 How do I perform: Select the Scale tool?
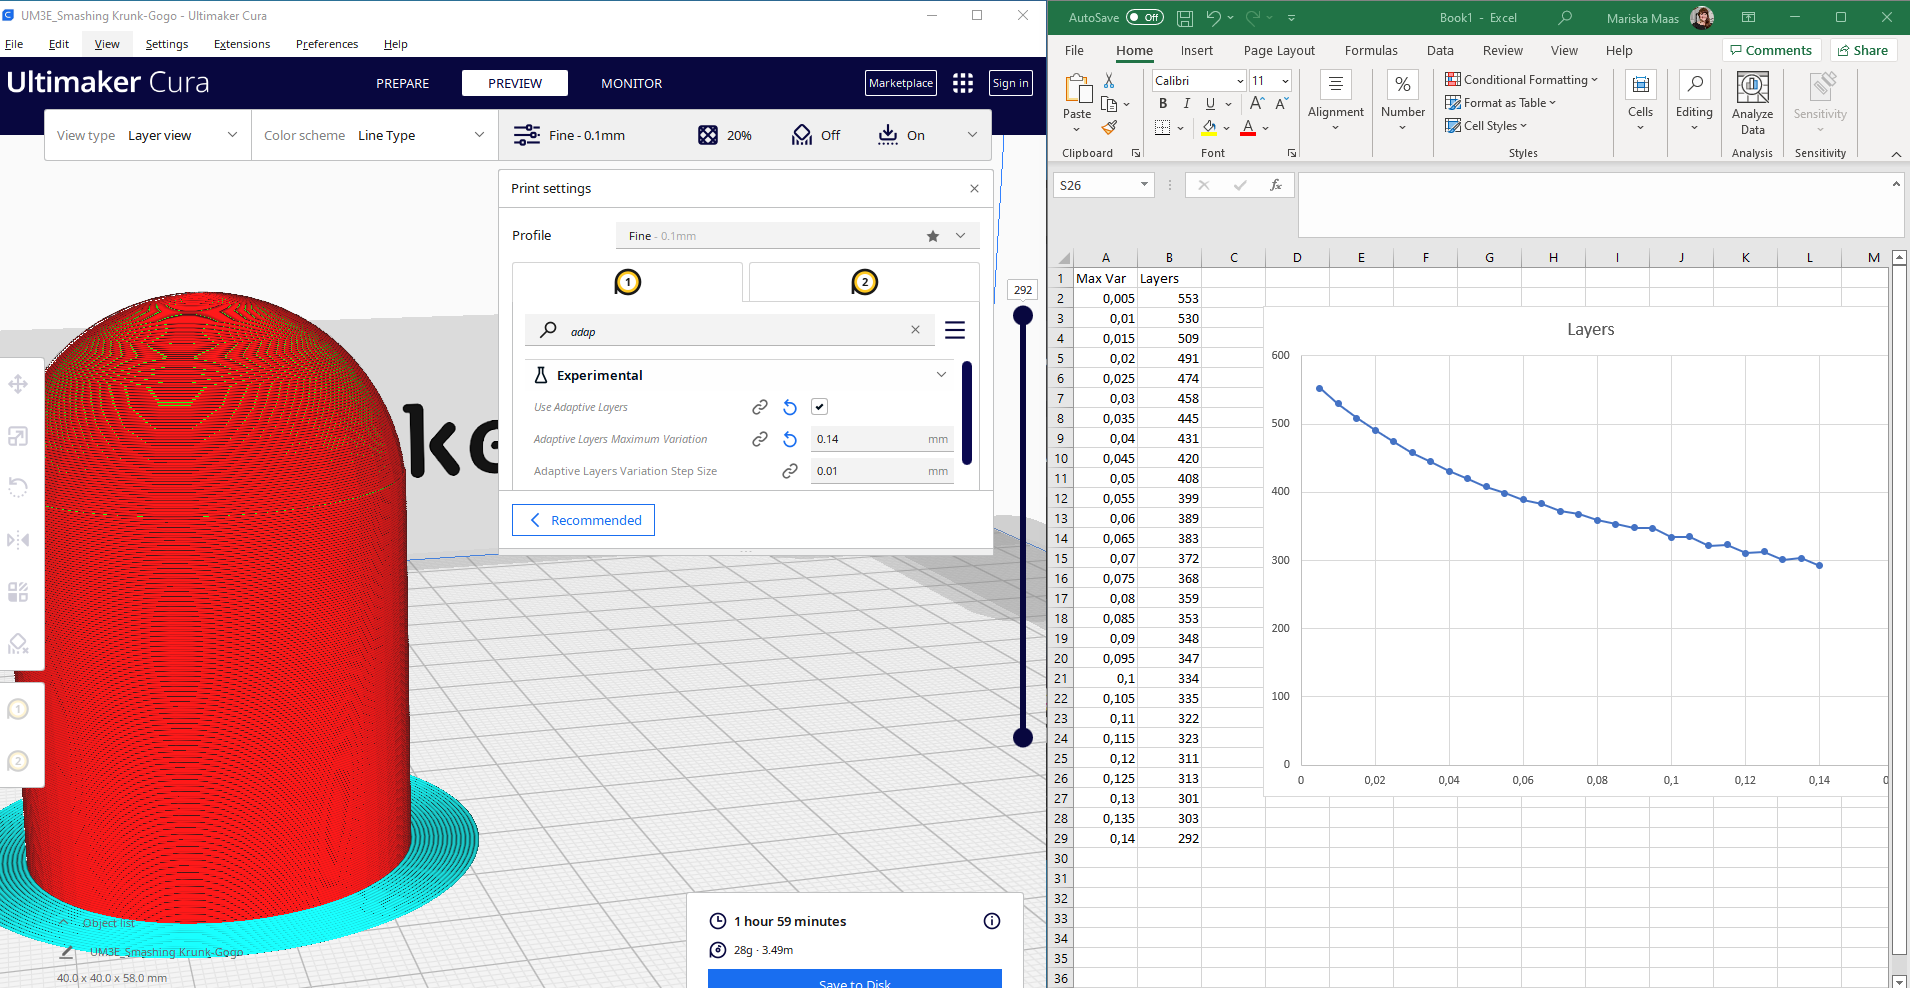(x=17, y=436)
